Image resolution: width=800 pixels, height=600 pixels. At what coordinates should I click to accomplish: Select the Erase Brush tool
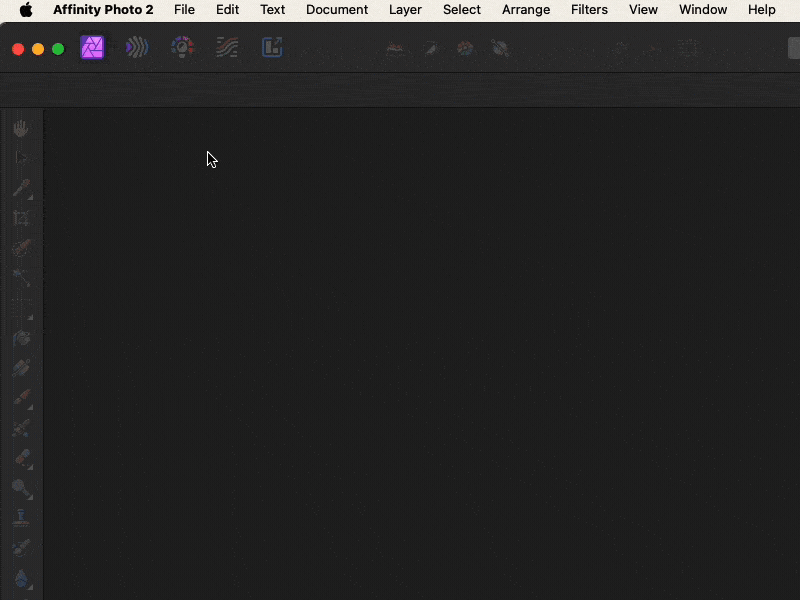[x=21, y=458]
